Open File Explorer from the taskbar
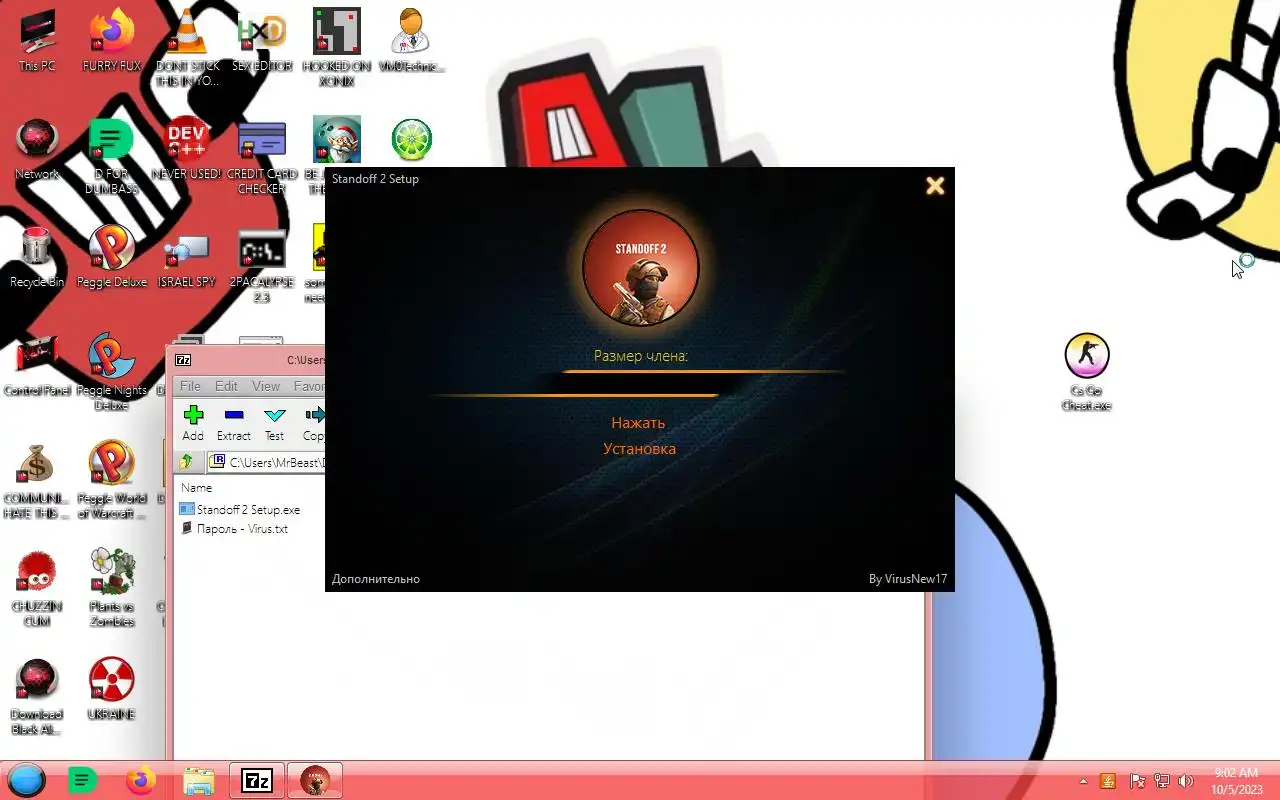1280x800 pixels. pos(199,780)
